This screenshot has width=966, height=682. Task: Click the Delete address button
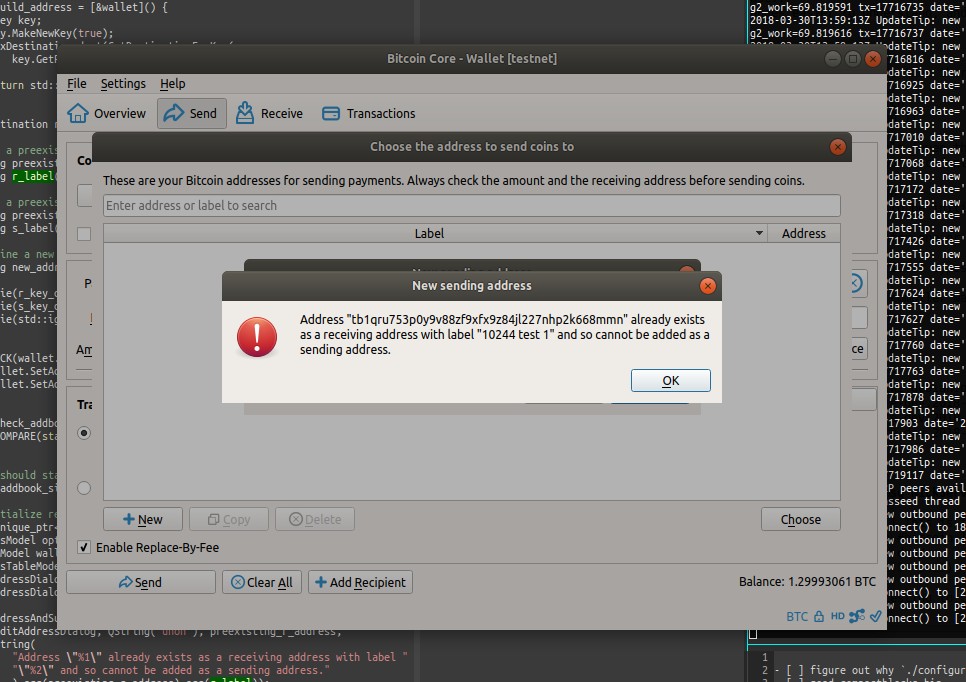click(x=315, y=519)
